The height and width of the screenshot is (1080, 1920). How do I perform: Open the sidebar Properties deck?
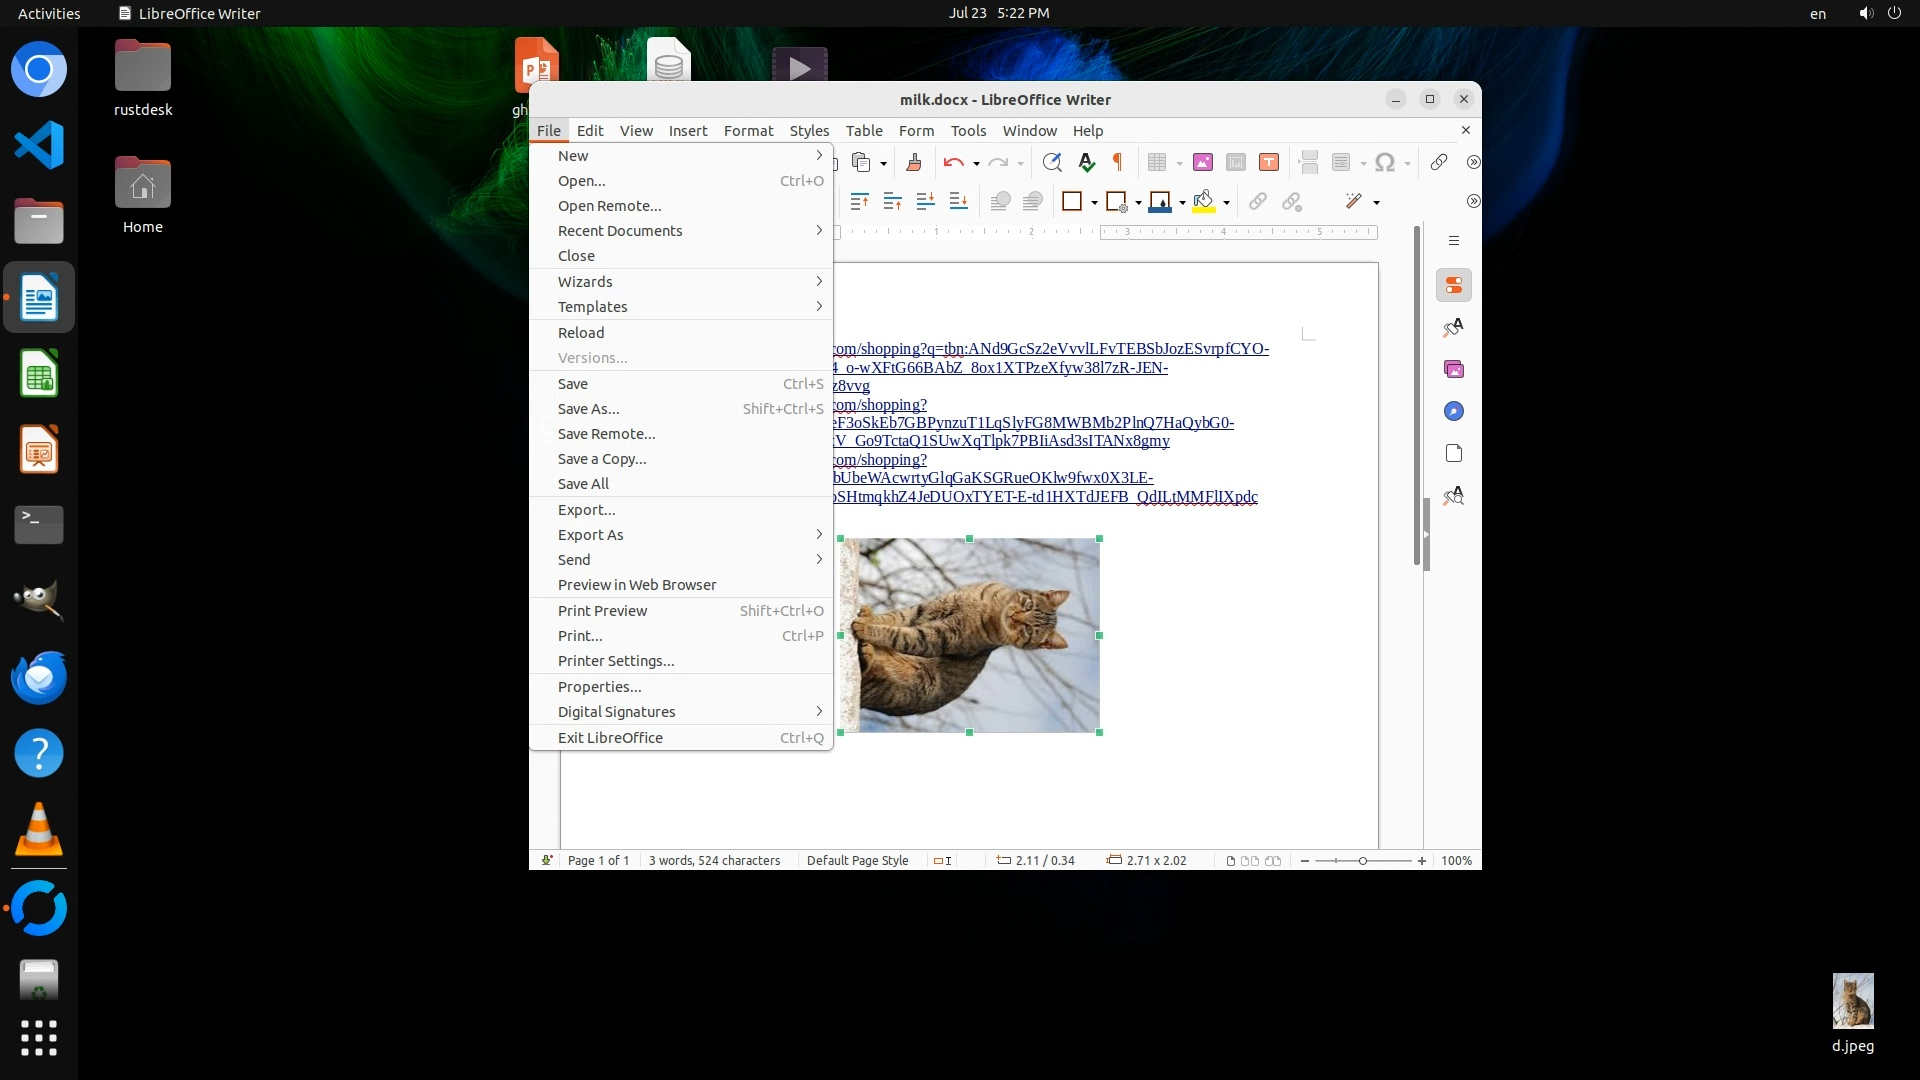(x=1454, y=286)
